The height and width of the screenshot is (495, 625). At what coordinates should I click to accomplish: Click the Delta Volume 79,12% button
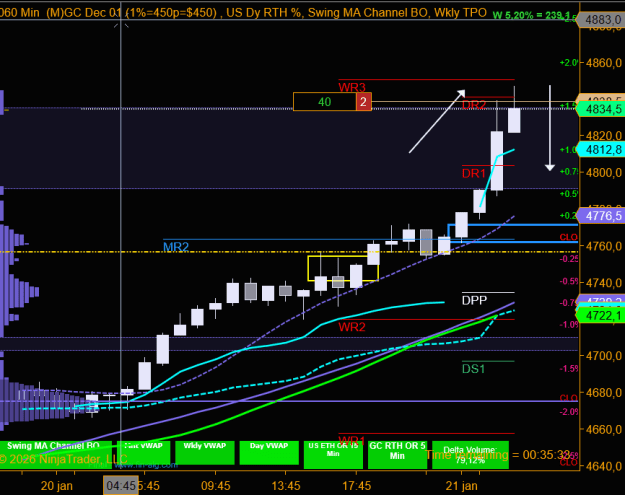point(470,454)
